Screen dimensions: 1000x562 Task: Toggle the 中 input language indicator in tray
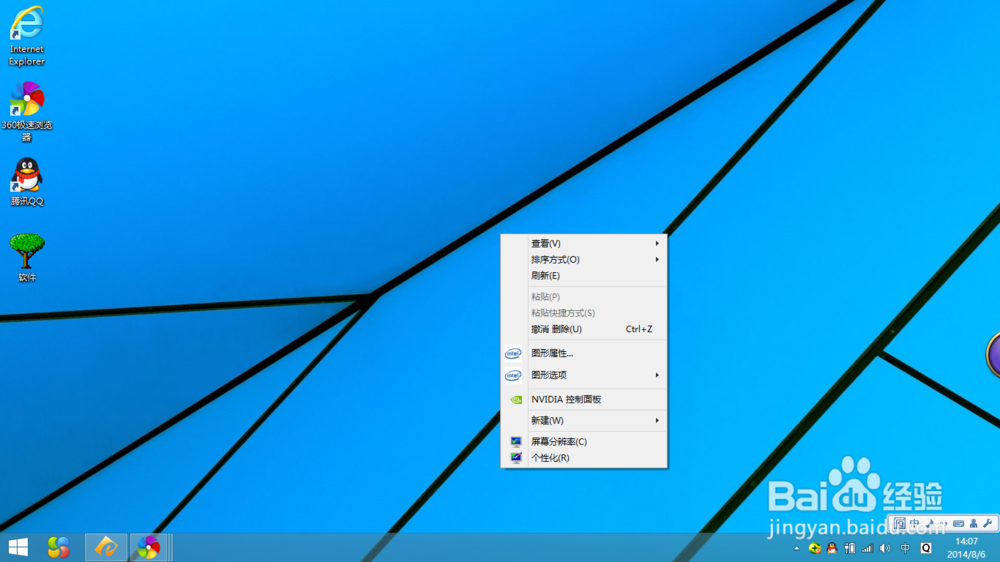(x=905, y=548)
